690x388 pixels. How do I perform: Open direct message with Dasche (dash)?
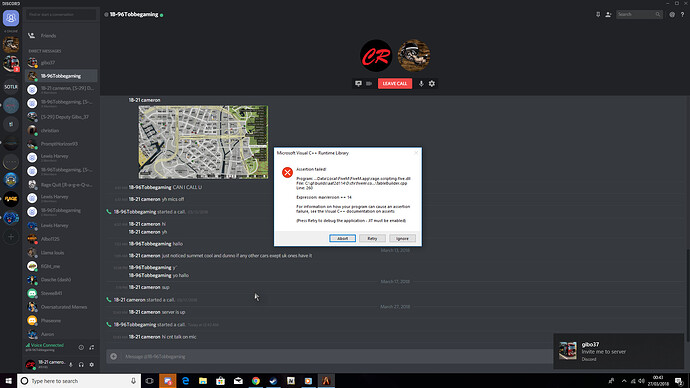point(61,279)
